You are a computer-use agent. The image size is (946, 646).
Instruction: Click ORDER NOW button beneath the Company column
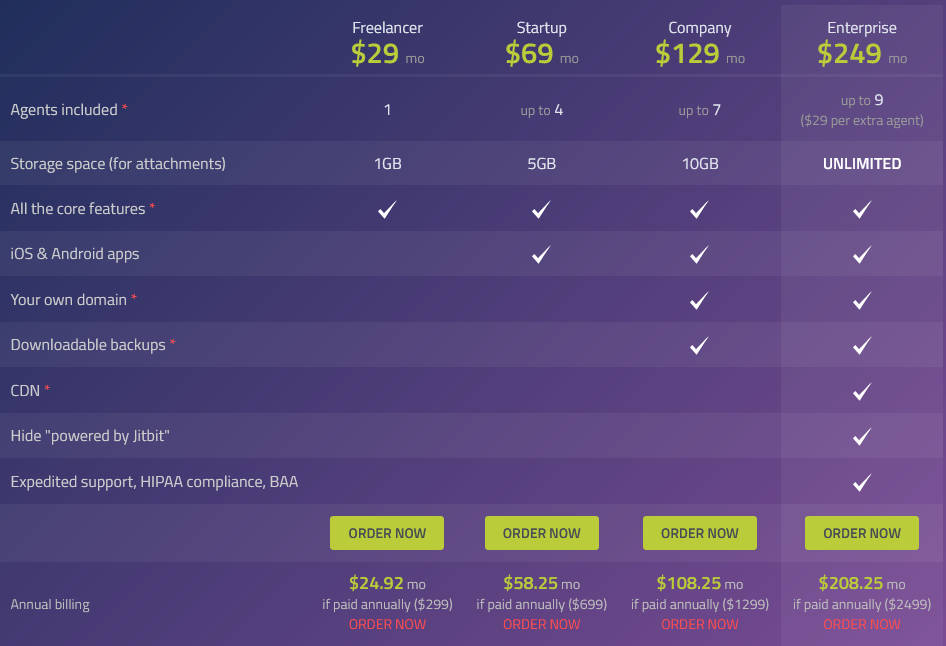pyautogui.click(x=699, y=532)
